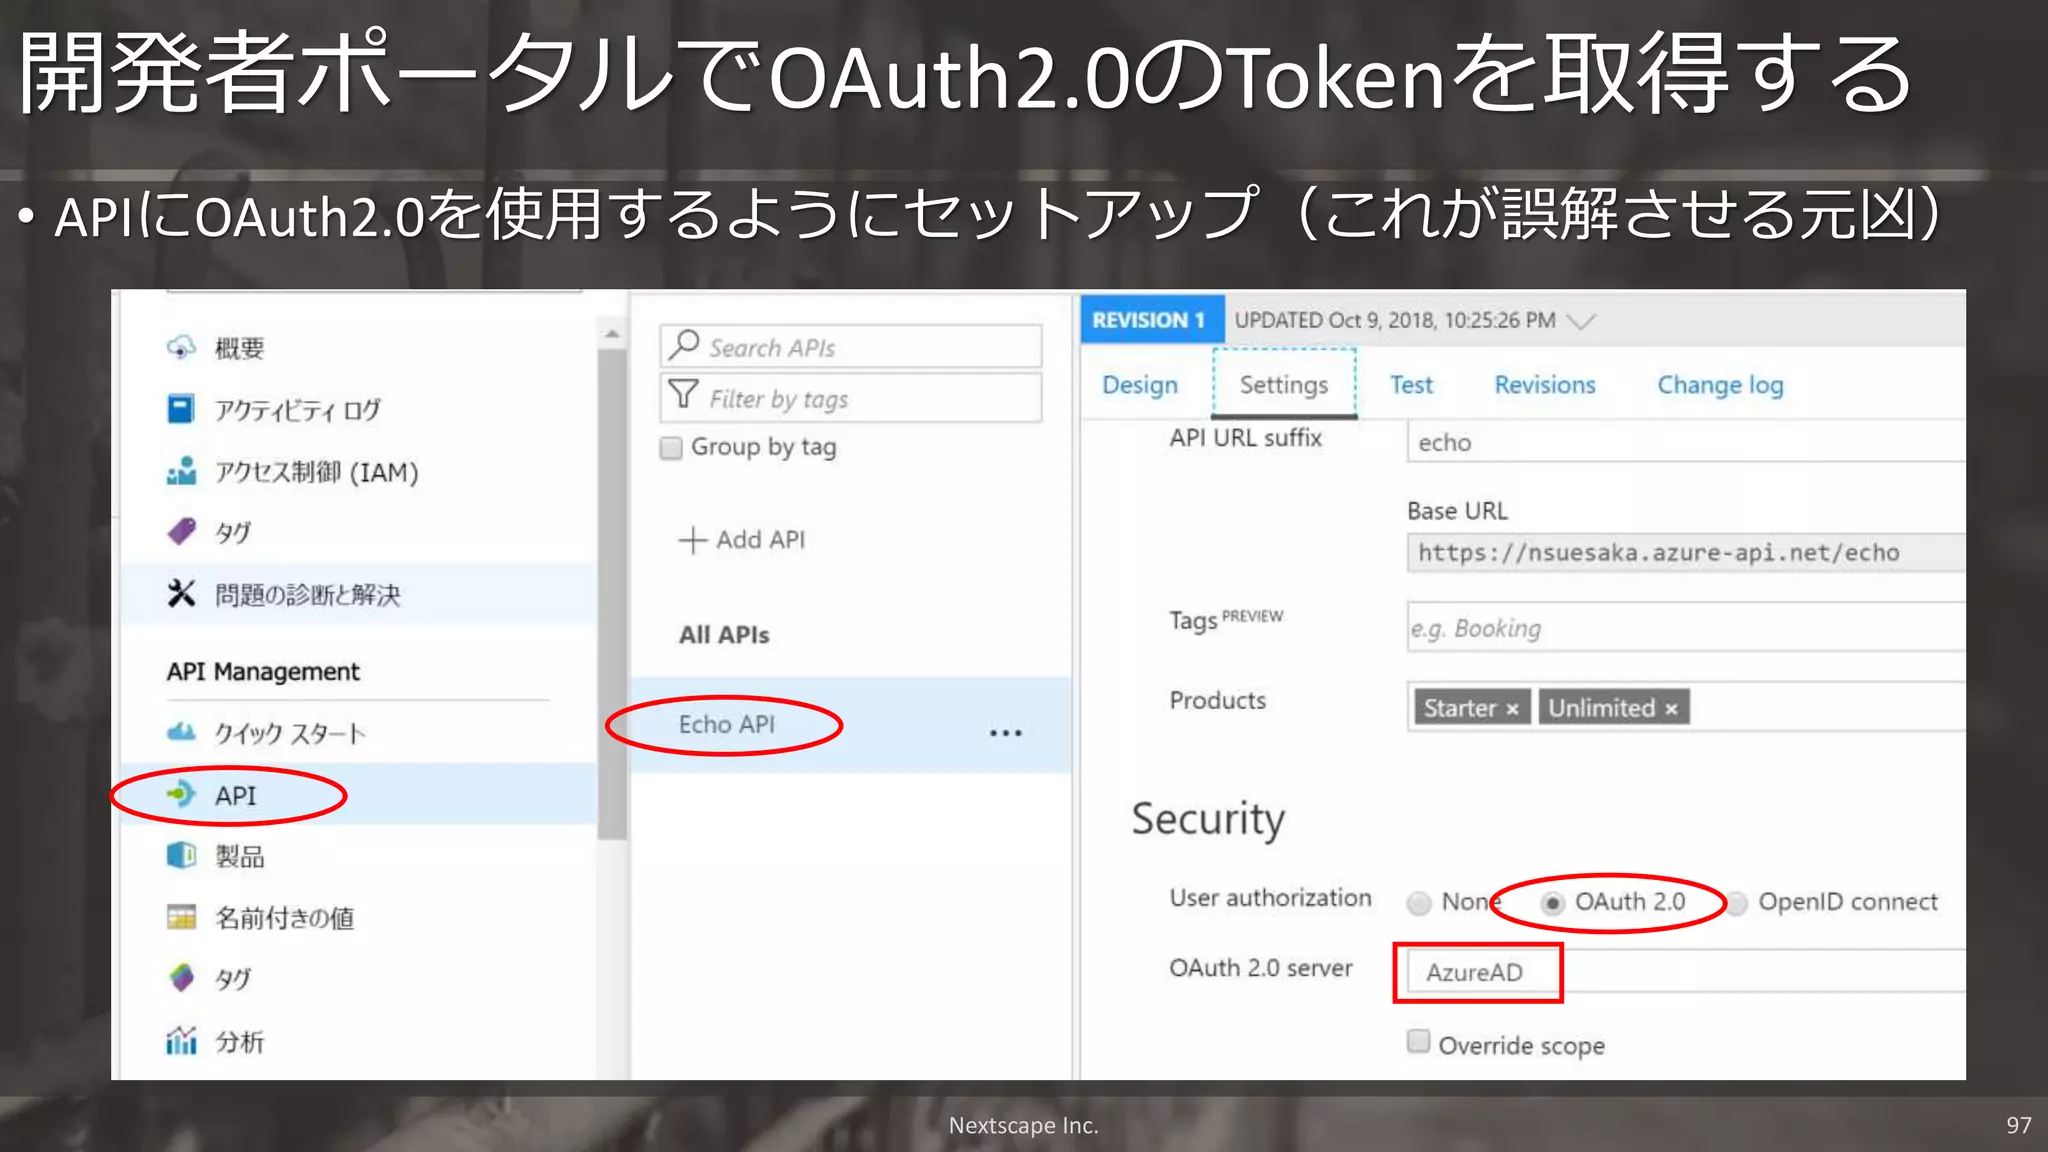Open the Revisions tab
This screenshot has width=2048, height=1152.
point(1545,385)
